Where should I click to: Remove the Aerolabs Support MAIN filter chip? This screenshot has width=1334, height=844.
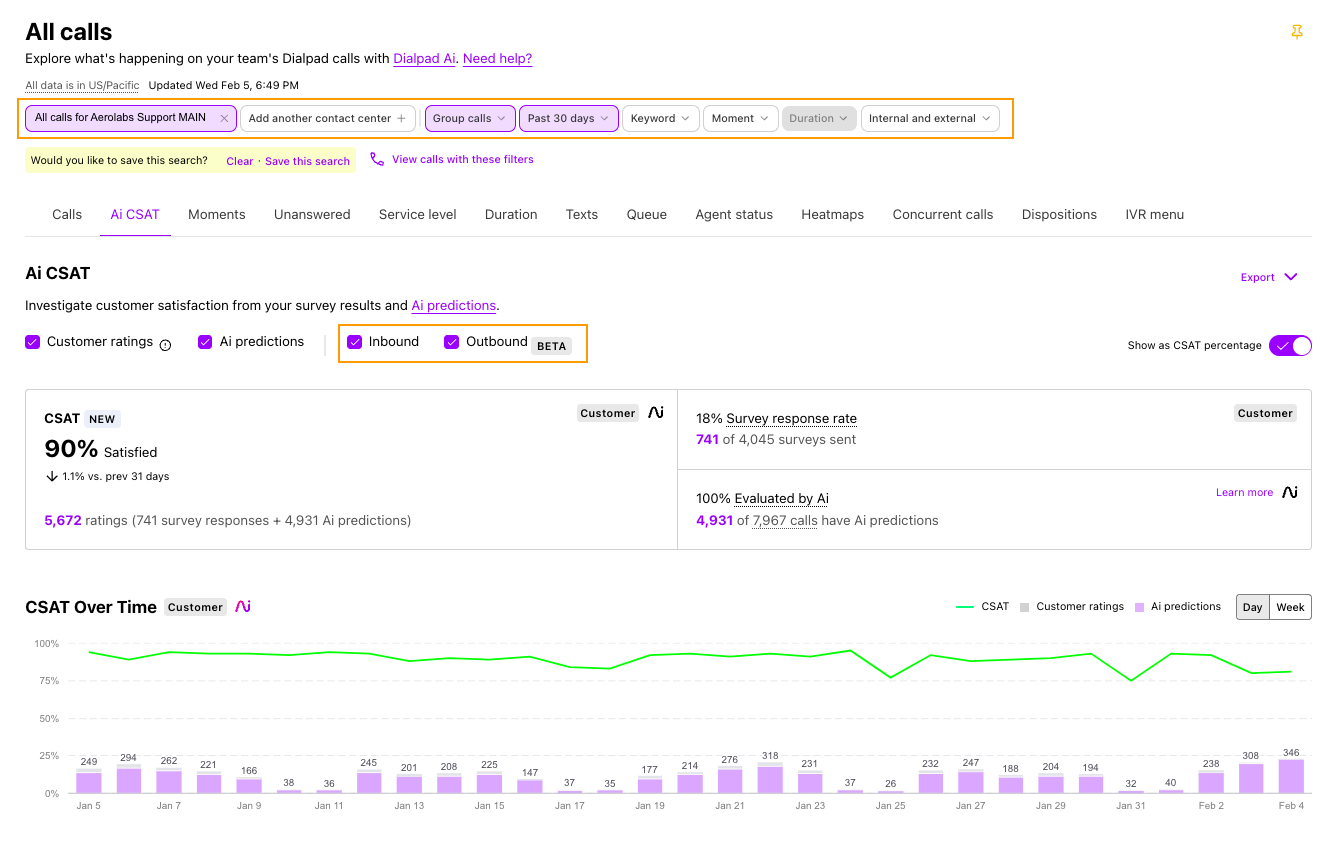pyautogui.click(x=224, y=118)
